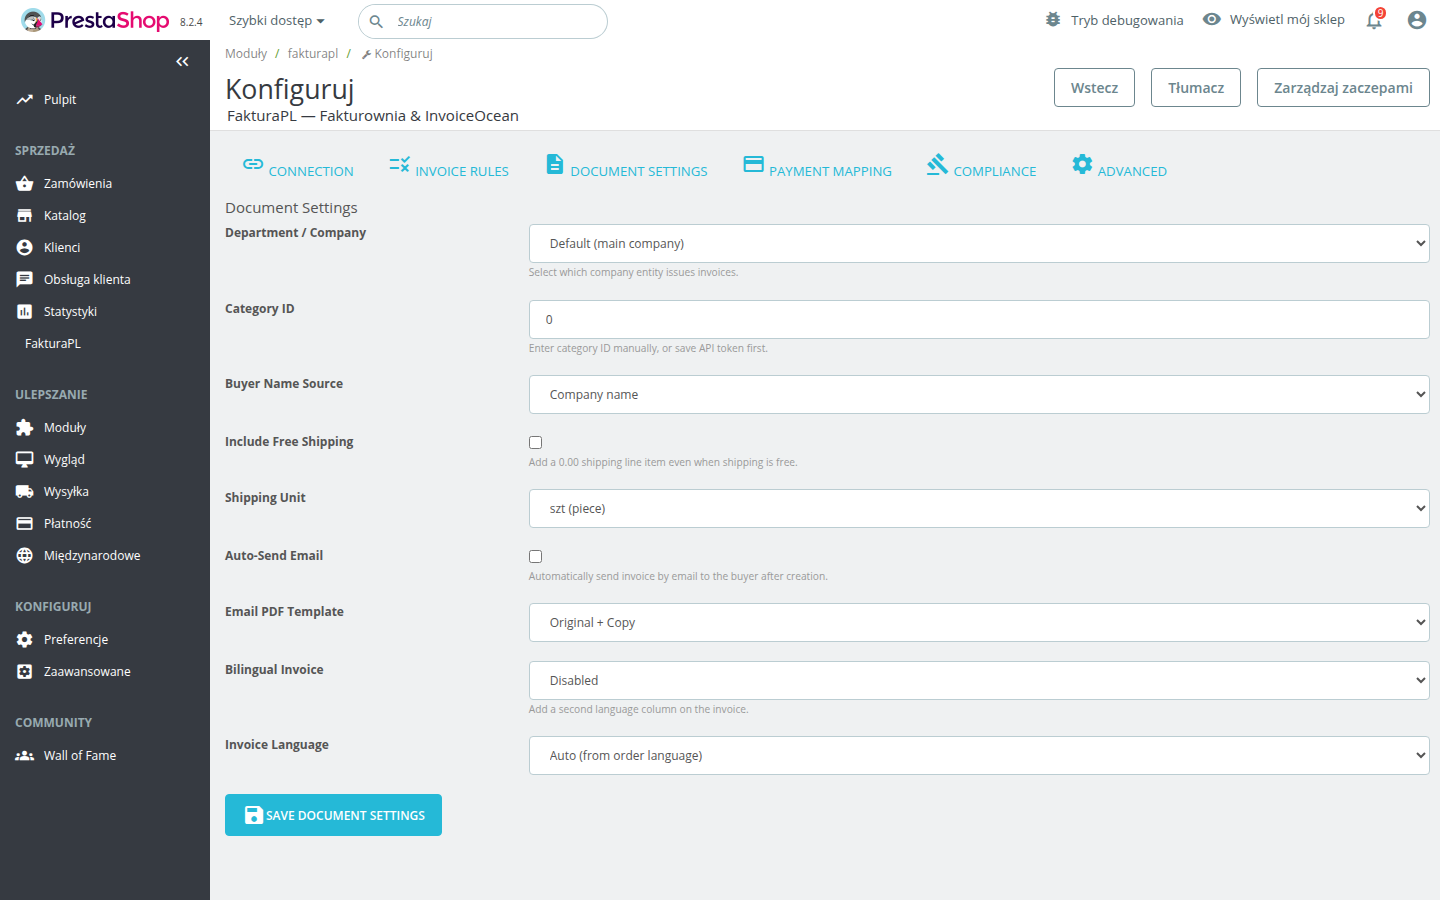Open the Compliance tab
The width and height of the screenshot is (1440, 900).
coord(981,167)
